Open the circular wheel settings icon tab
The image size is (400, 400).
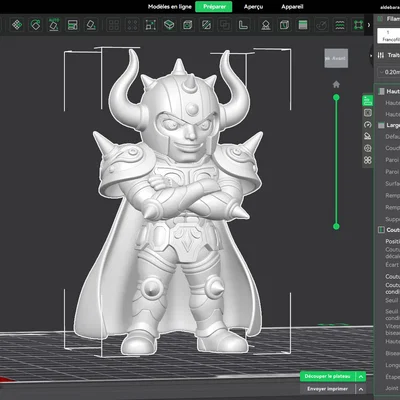(368, 148)
